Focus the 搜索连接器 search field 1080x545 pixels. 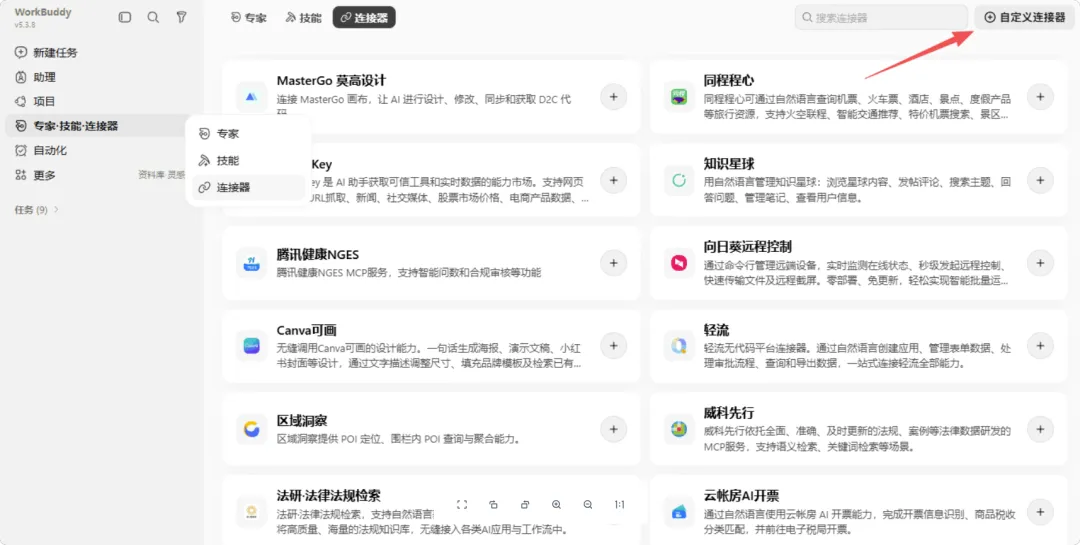[x=881, y=18]
